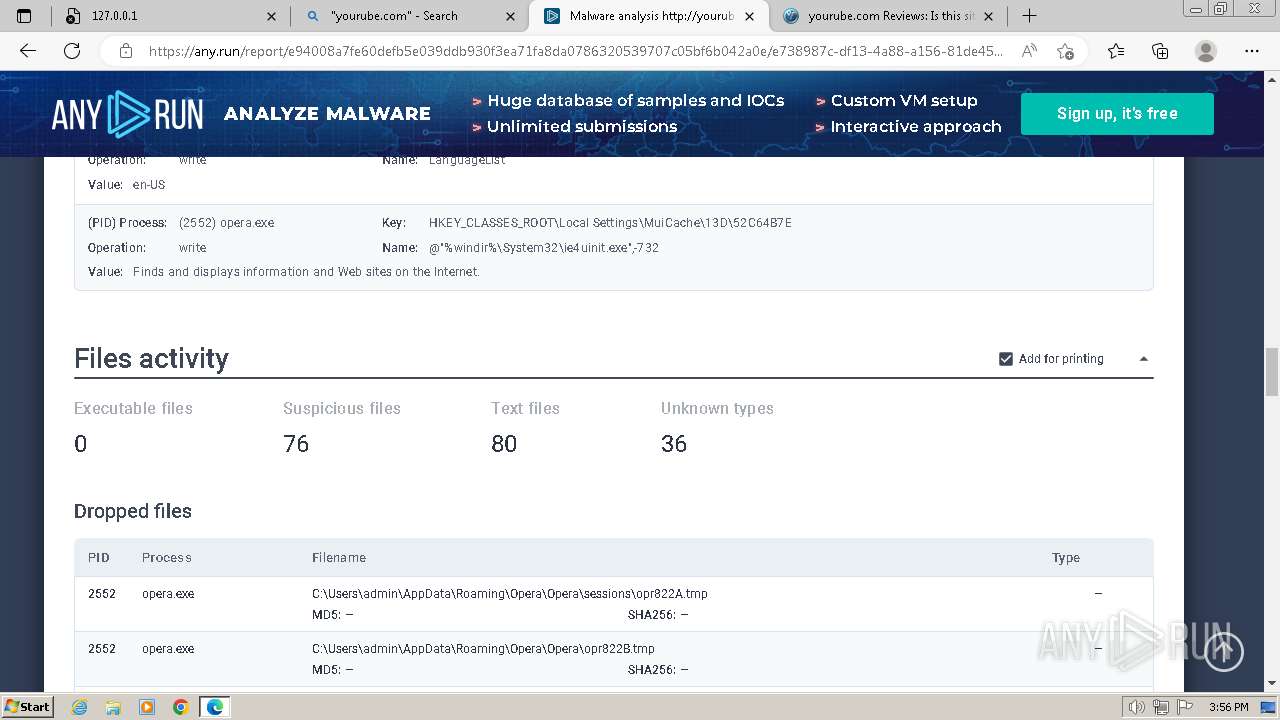The height and width of the screenshot is (720, 1280).
Task: Click the scroll to top button
Action: (1223, 652)
